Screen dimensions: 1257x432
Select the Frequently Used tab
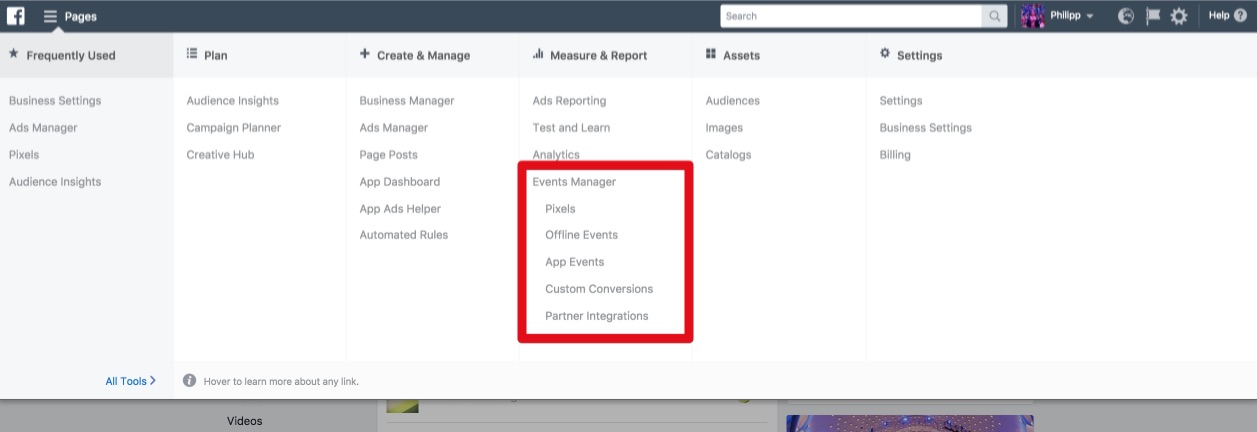tap(62, 55)
